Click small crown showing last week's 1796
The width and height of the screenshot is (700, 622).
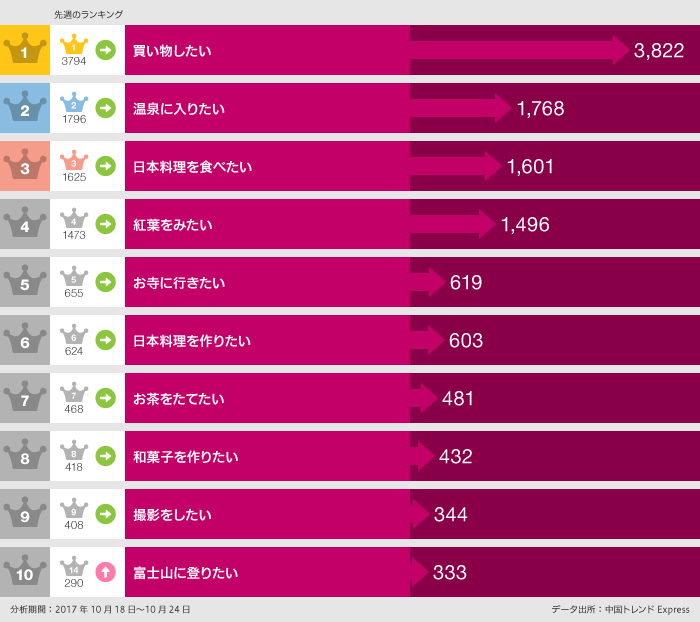[74, 103]
